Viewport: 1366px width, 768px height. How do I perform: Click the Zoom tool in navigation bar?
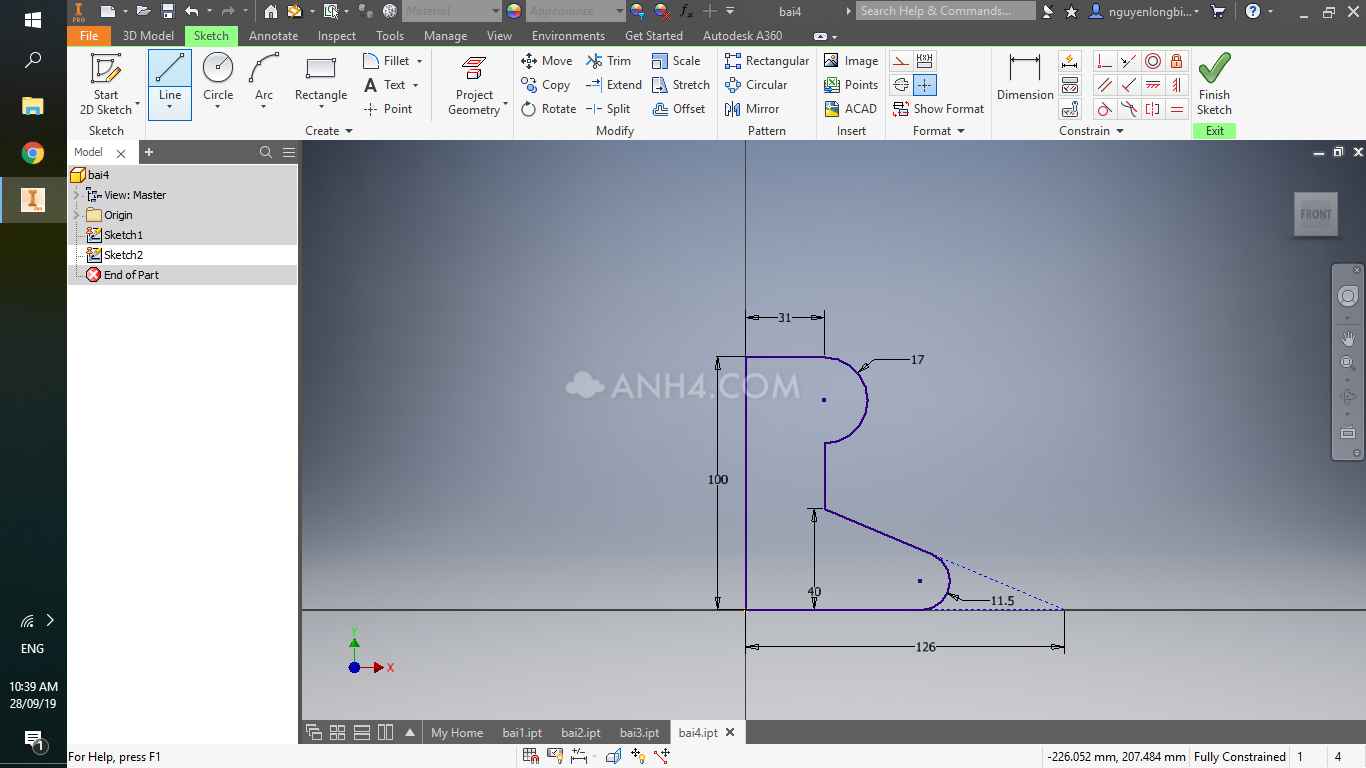pyautogui.click(x=1348, y=363)
